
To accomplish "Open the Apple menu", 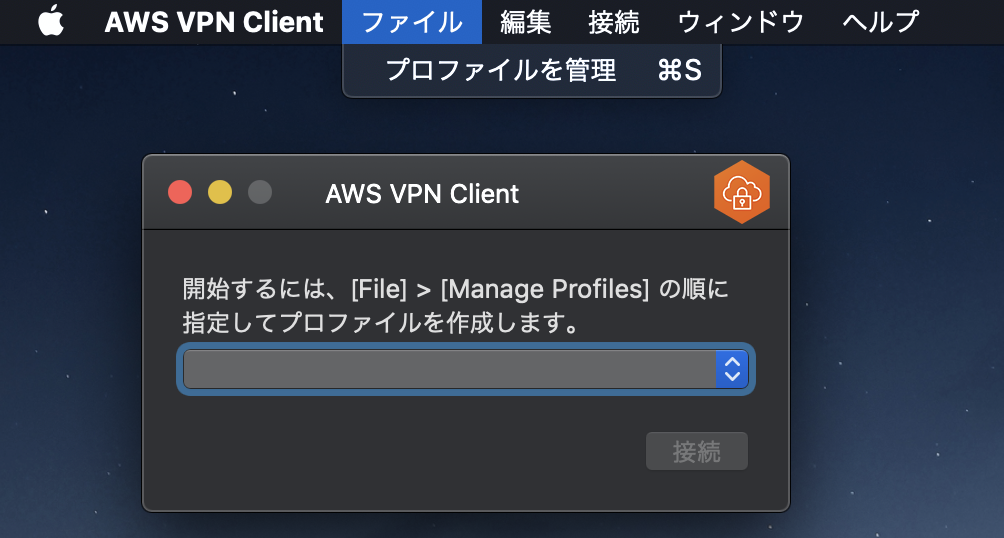I will pos(51,21).
